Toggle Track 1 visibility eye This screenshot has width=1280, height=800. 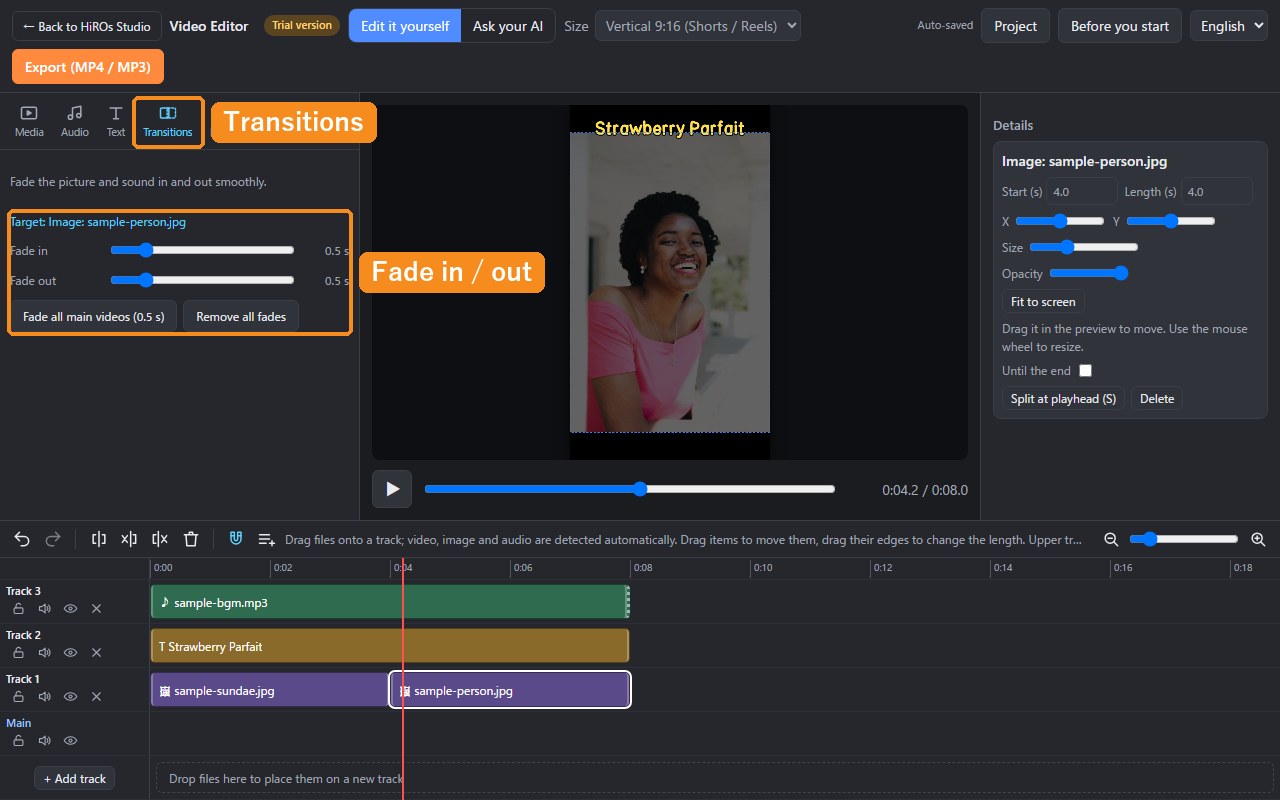point(71,696)
